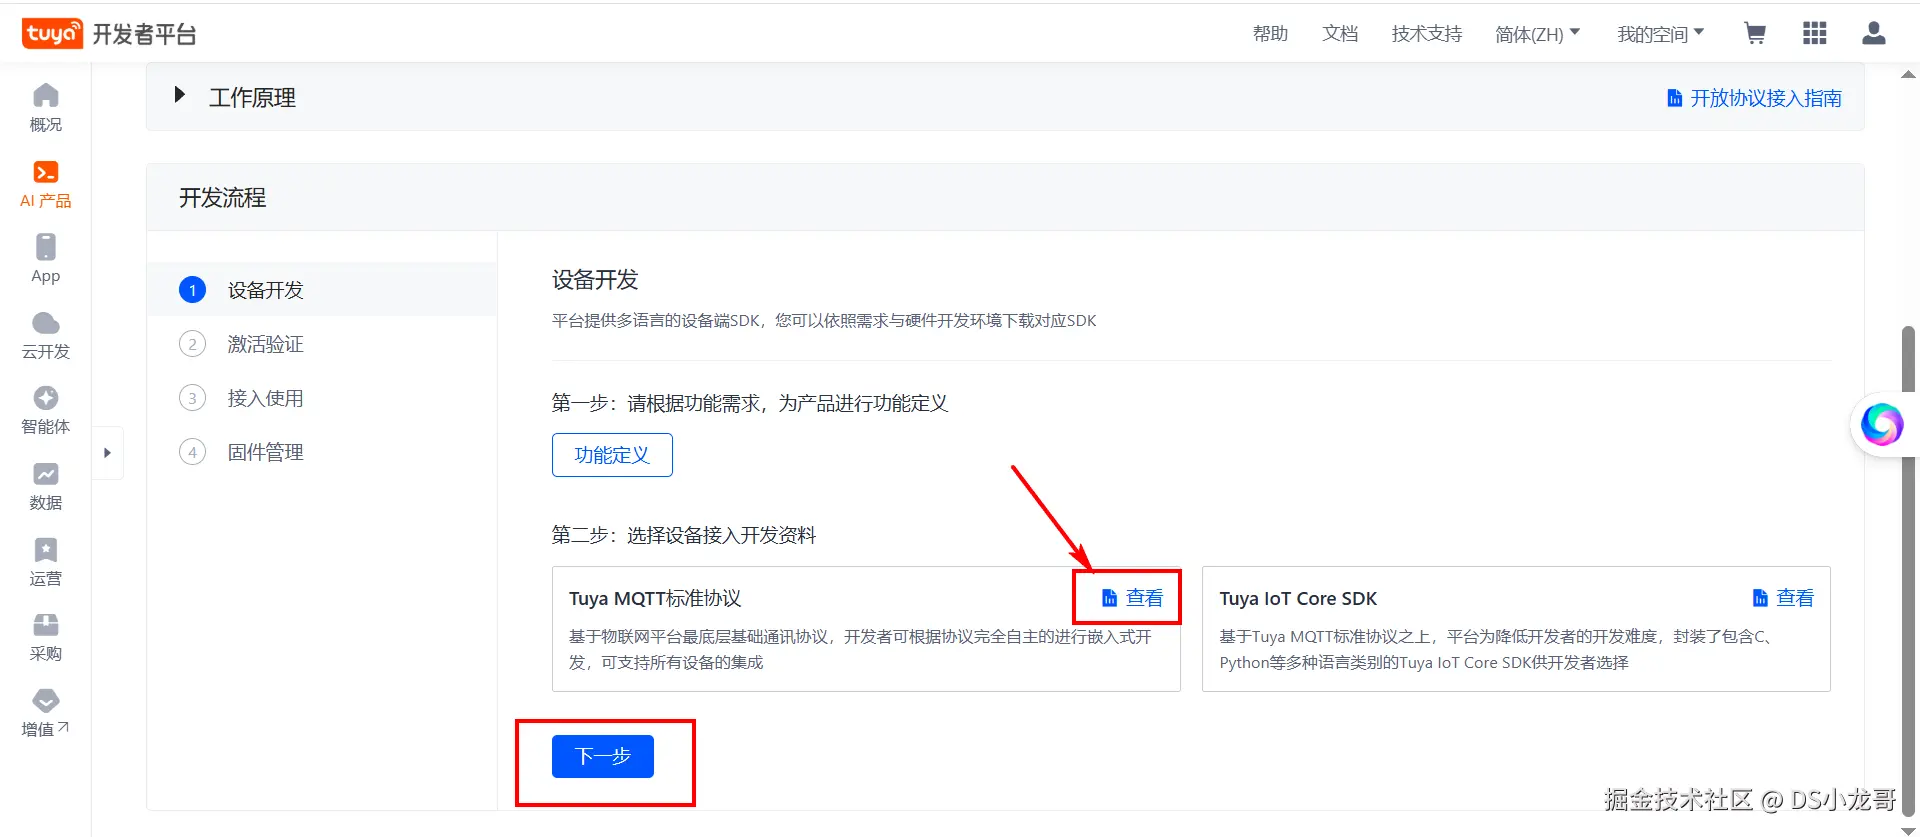Open the App section in the sidebar
The width and height of the screenshot is (1920, 837).
pyautogui.click(x=46, y=259)
